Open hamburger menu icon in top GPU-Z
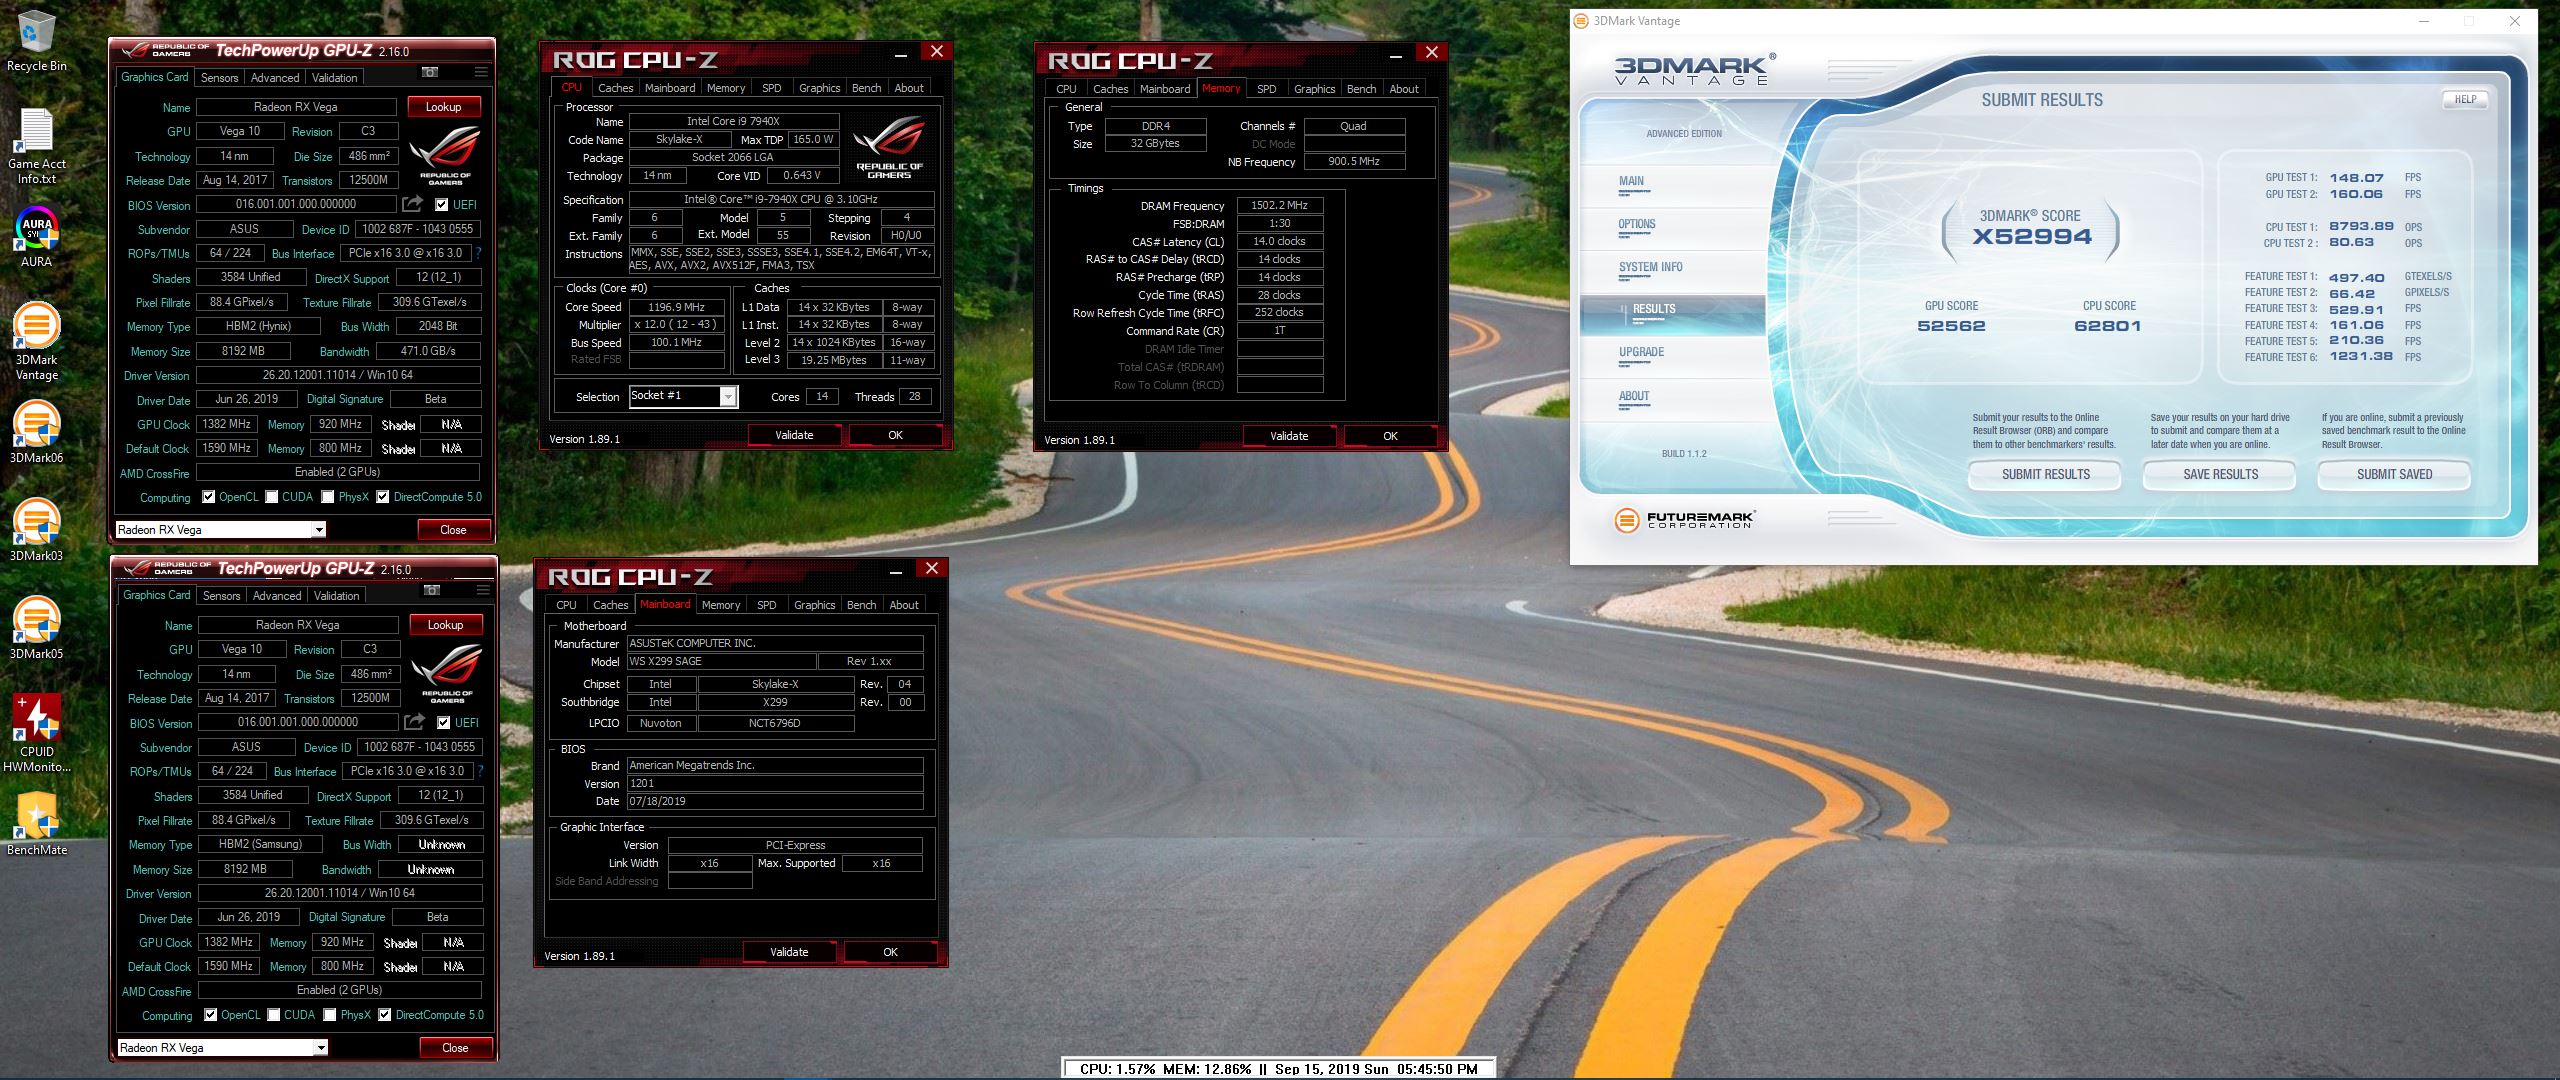This screenshot has width=2560, height=1080. [481, 72]
